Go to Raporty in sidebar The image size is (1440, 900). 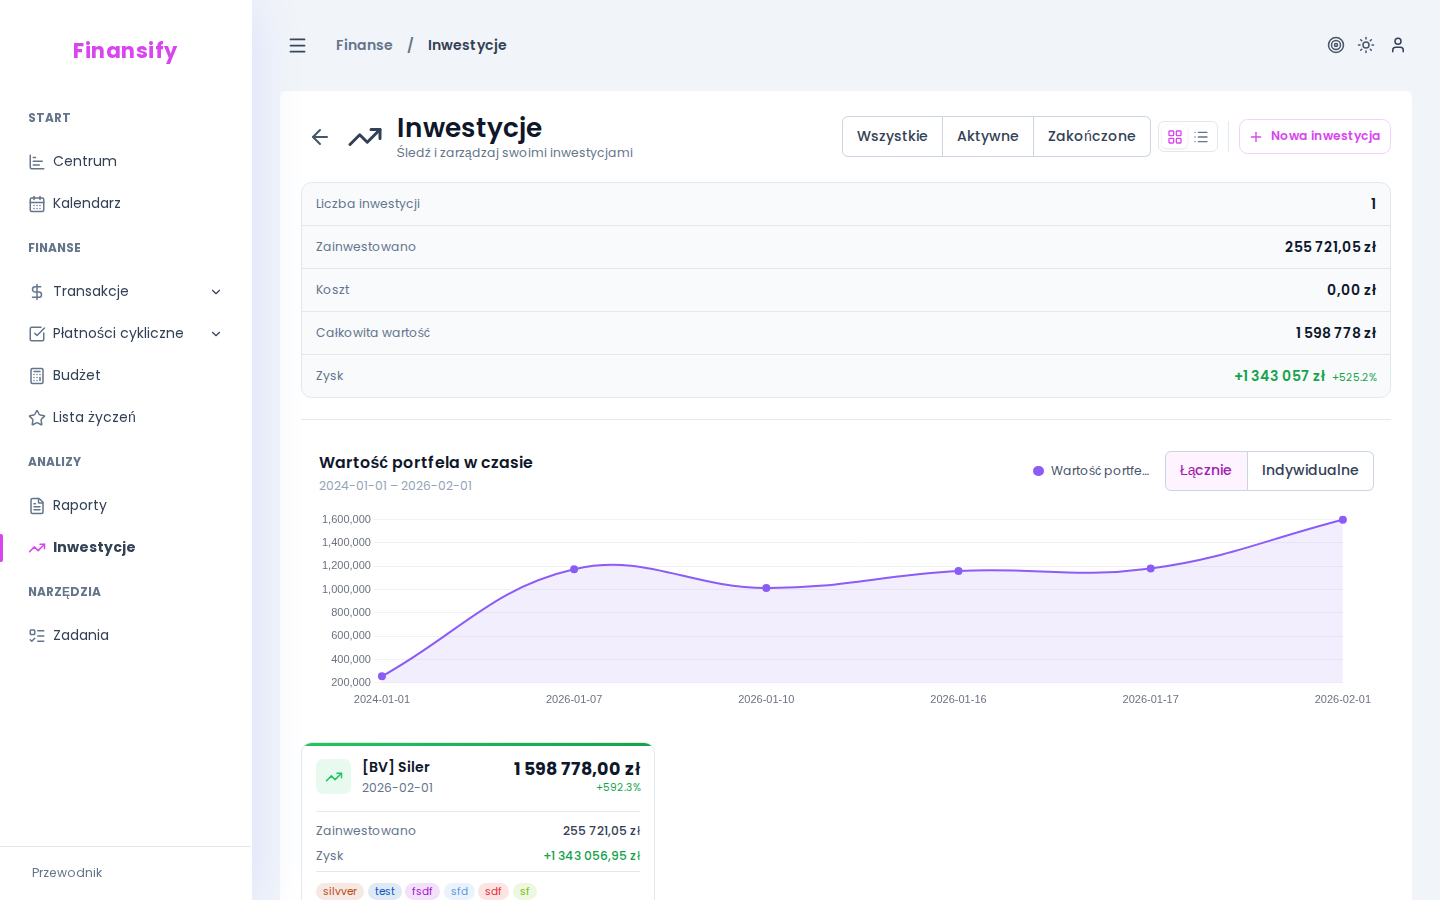pyautogui.click(x=79, y=506)
